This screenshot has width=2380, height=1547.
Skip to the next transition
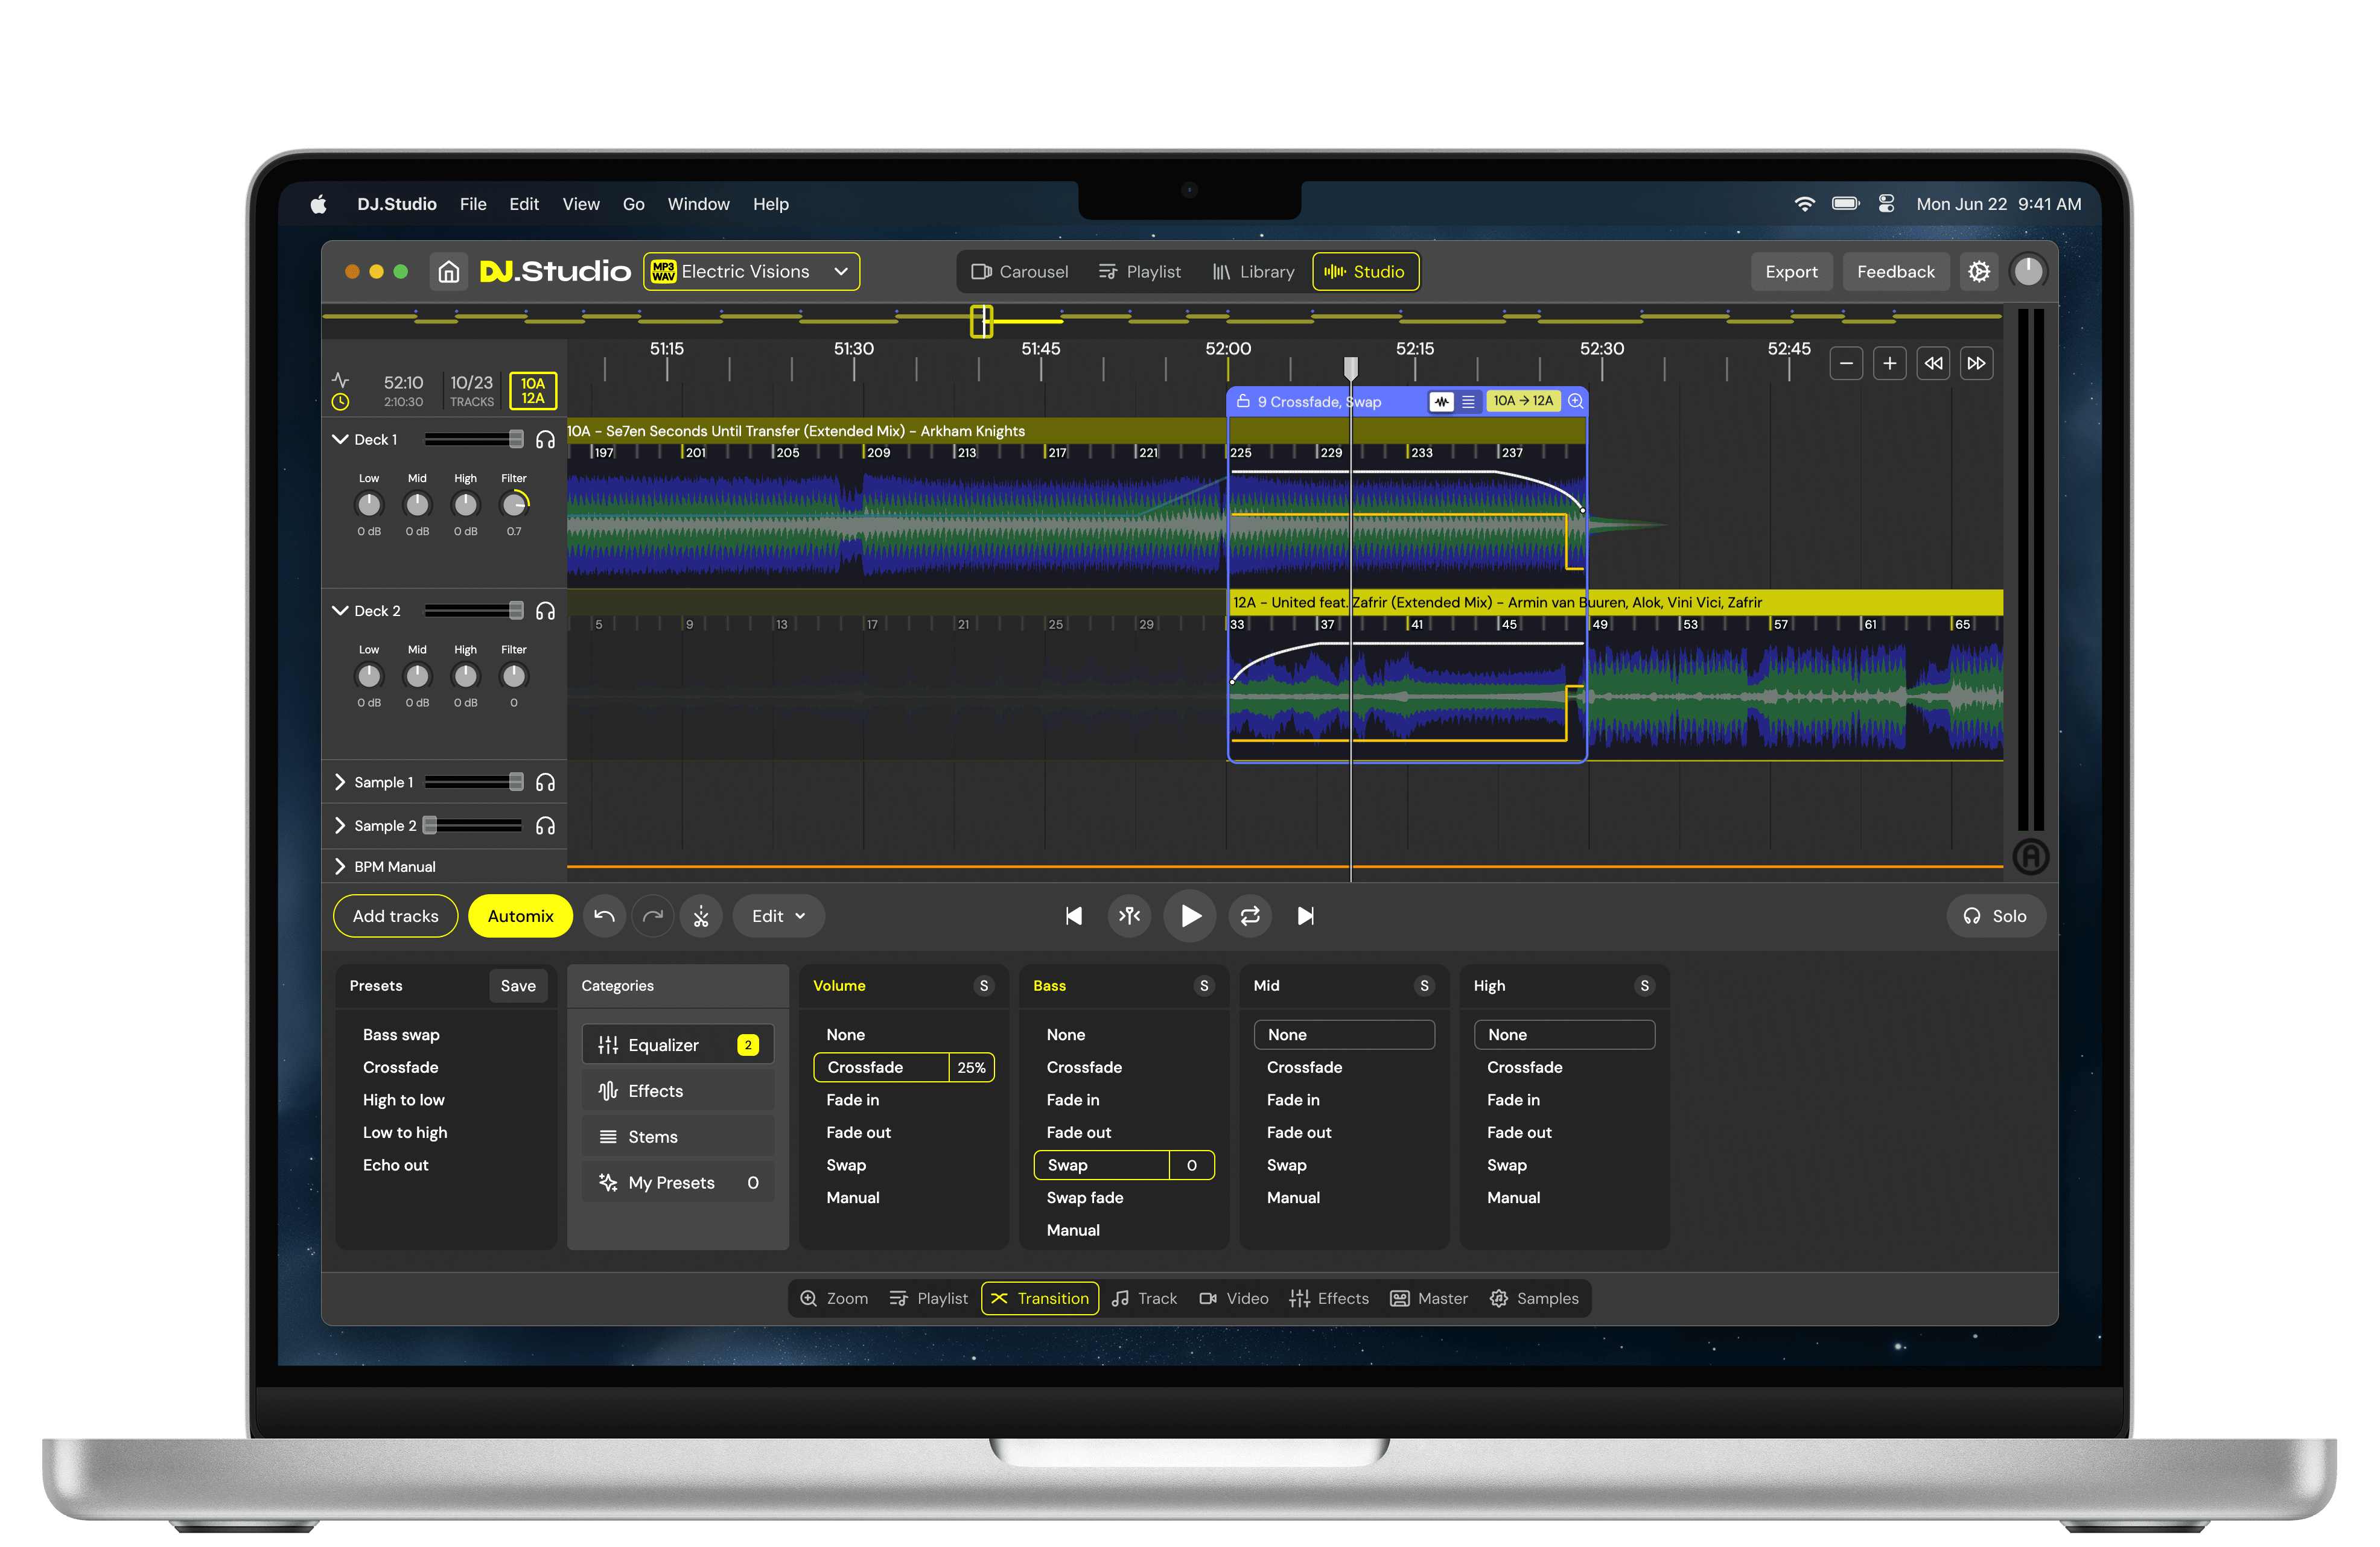(x=1305, y=916)
